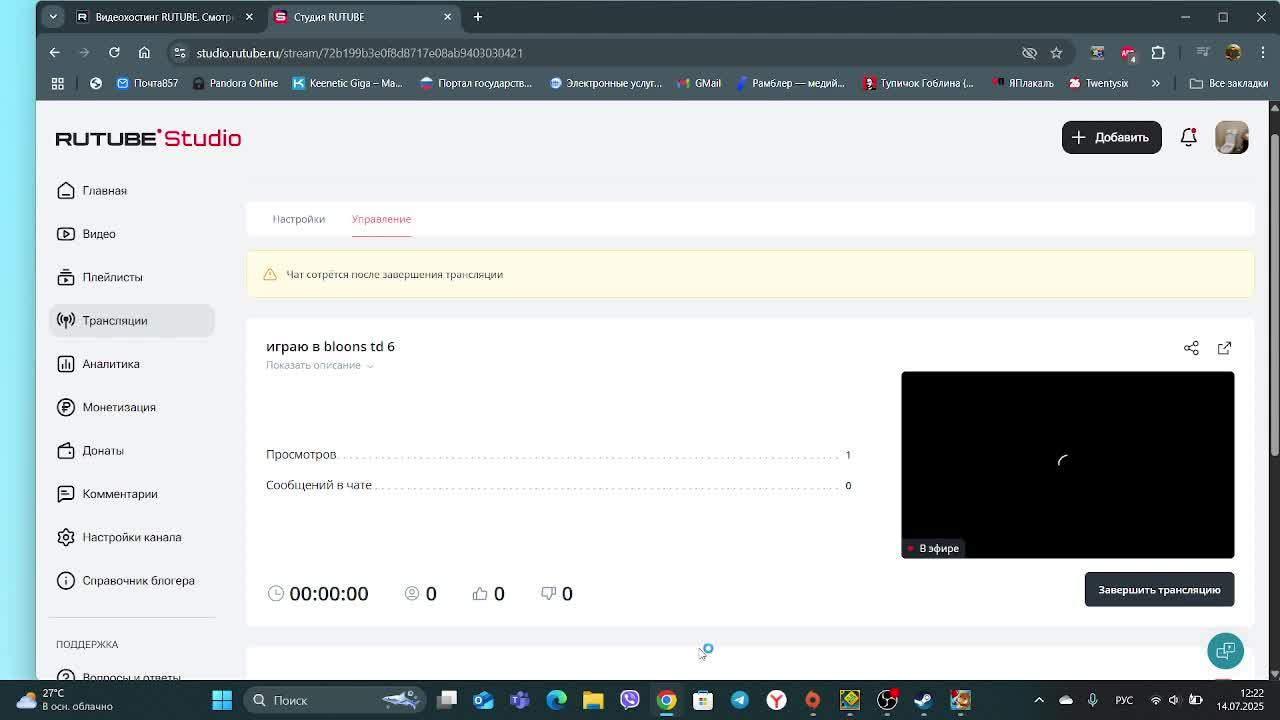Open the tab search dropdown arrow

coord(53,17)
